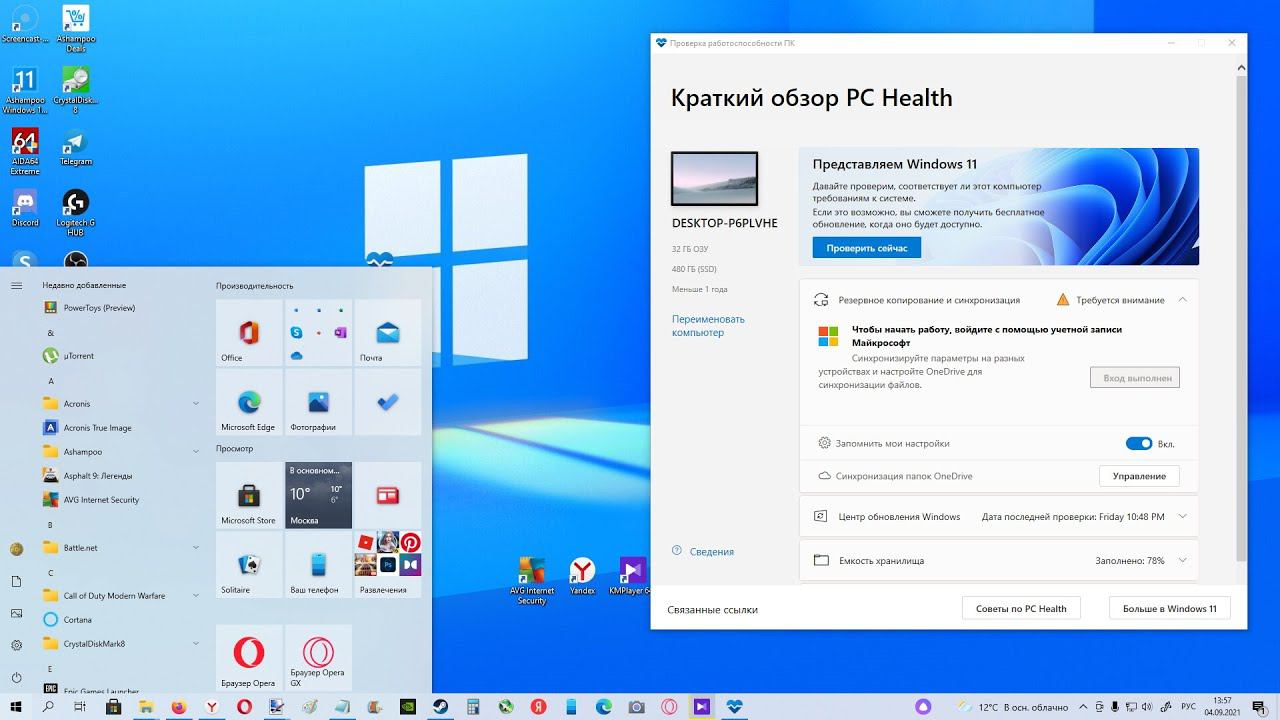Open Yandex desktop shortcut
1280x720 pixels.
pyautogui.click(x=582, y=576)
